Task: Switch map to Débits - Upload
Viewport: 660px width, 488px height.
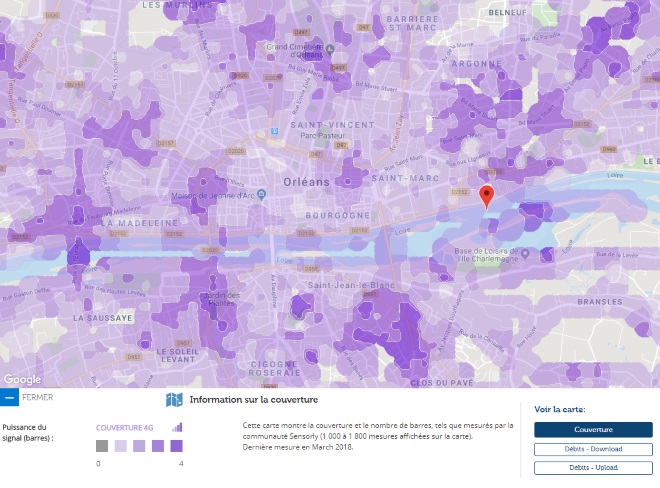Action: click(592, 467)
